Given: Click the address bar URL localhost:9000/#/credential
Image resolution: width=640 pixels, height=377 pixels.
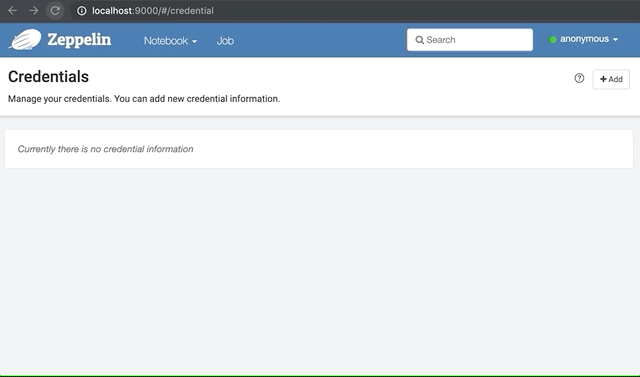Looking at the screenshot, I should (153, 11).
